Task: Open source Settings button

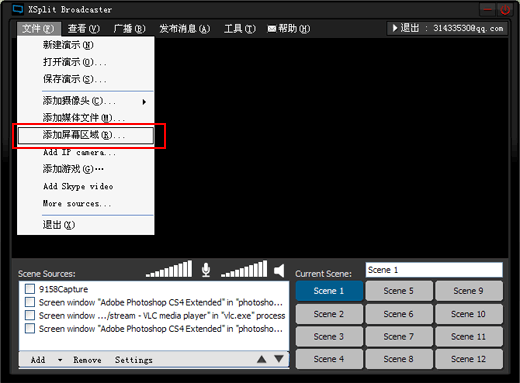Action: (x=134, y=360)
